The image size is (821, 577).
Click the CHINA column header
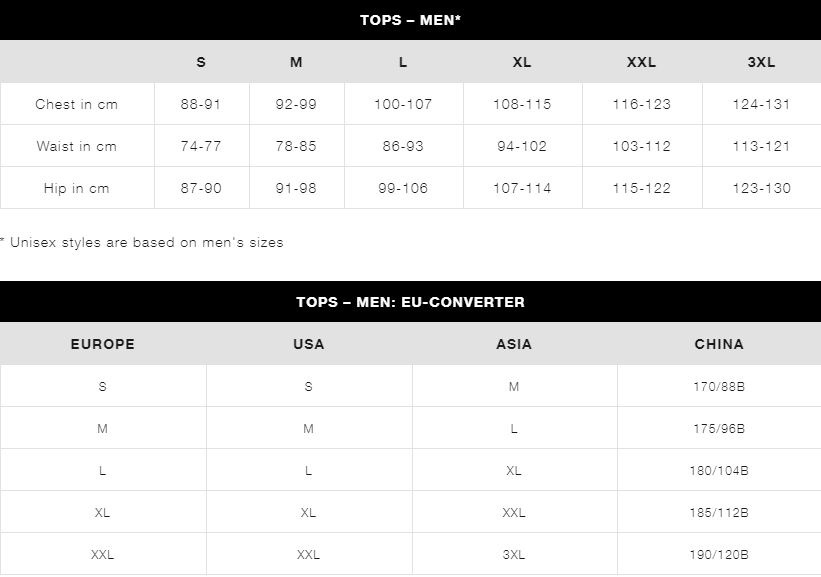719,344
